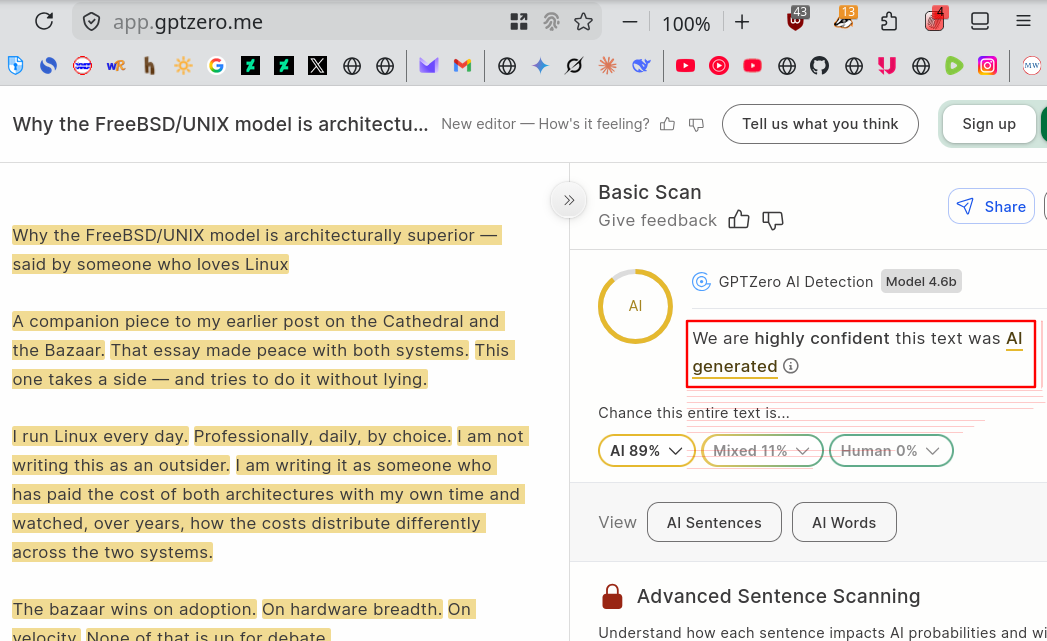Open the Proton Mail bookmark
Viewport: 1047px width, 641px height.
coord(428,65)
